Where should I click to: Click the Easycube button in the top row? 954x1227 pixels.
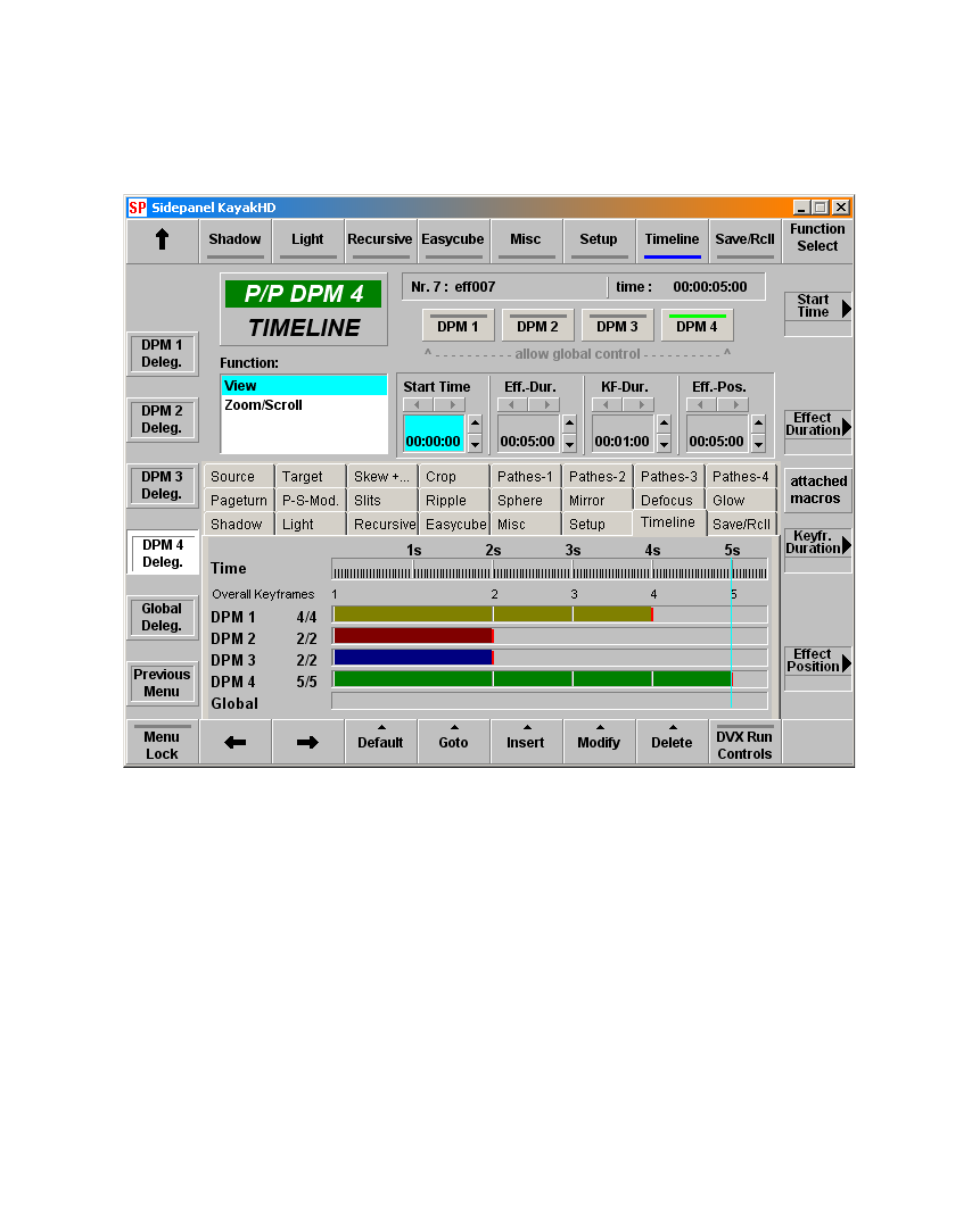click(454, 240)
